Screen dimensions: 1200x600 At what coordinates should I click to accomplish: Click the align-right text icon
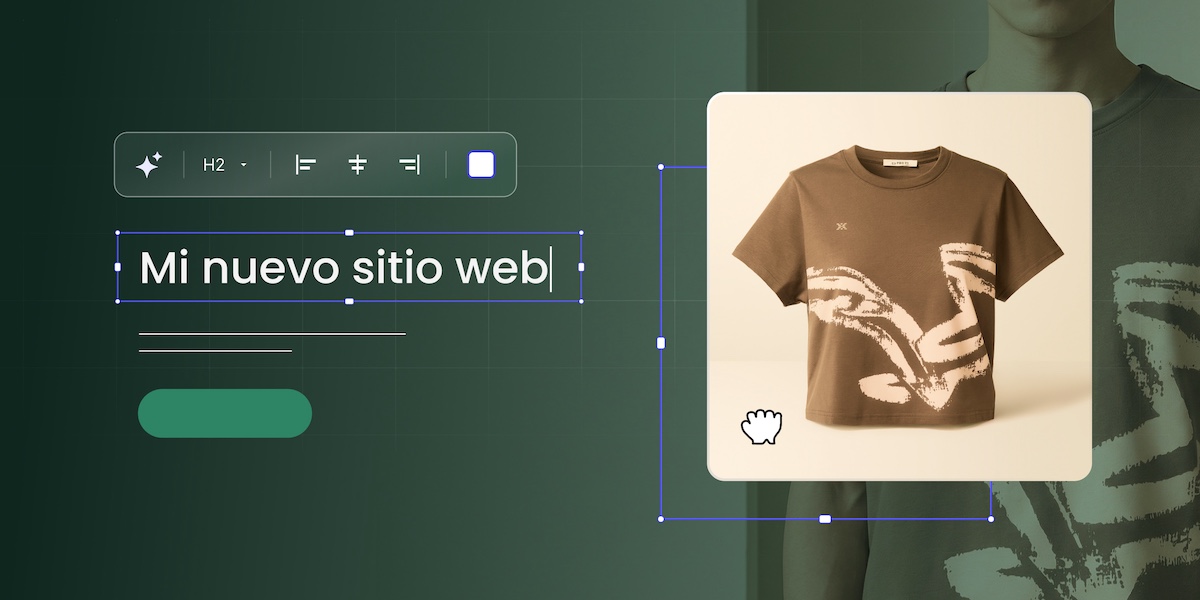tap(409, 163)
